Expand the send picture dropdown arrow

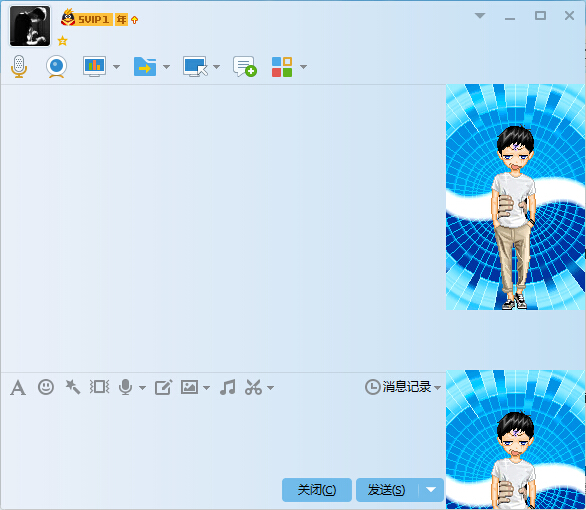pyautogui.click(x=206, y=388)
